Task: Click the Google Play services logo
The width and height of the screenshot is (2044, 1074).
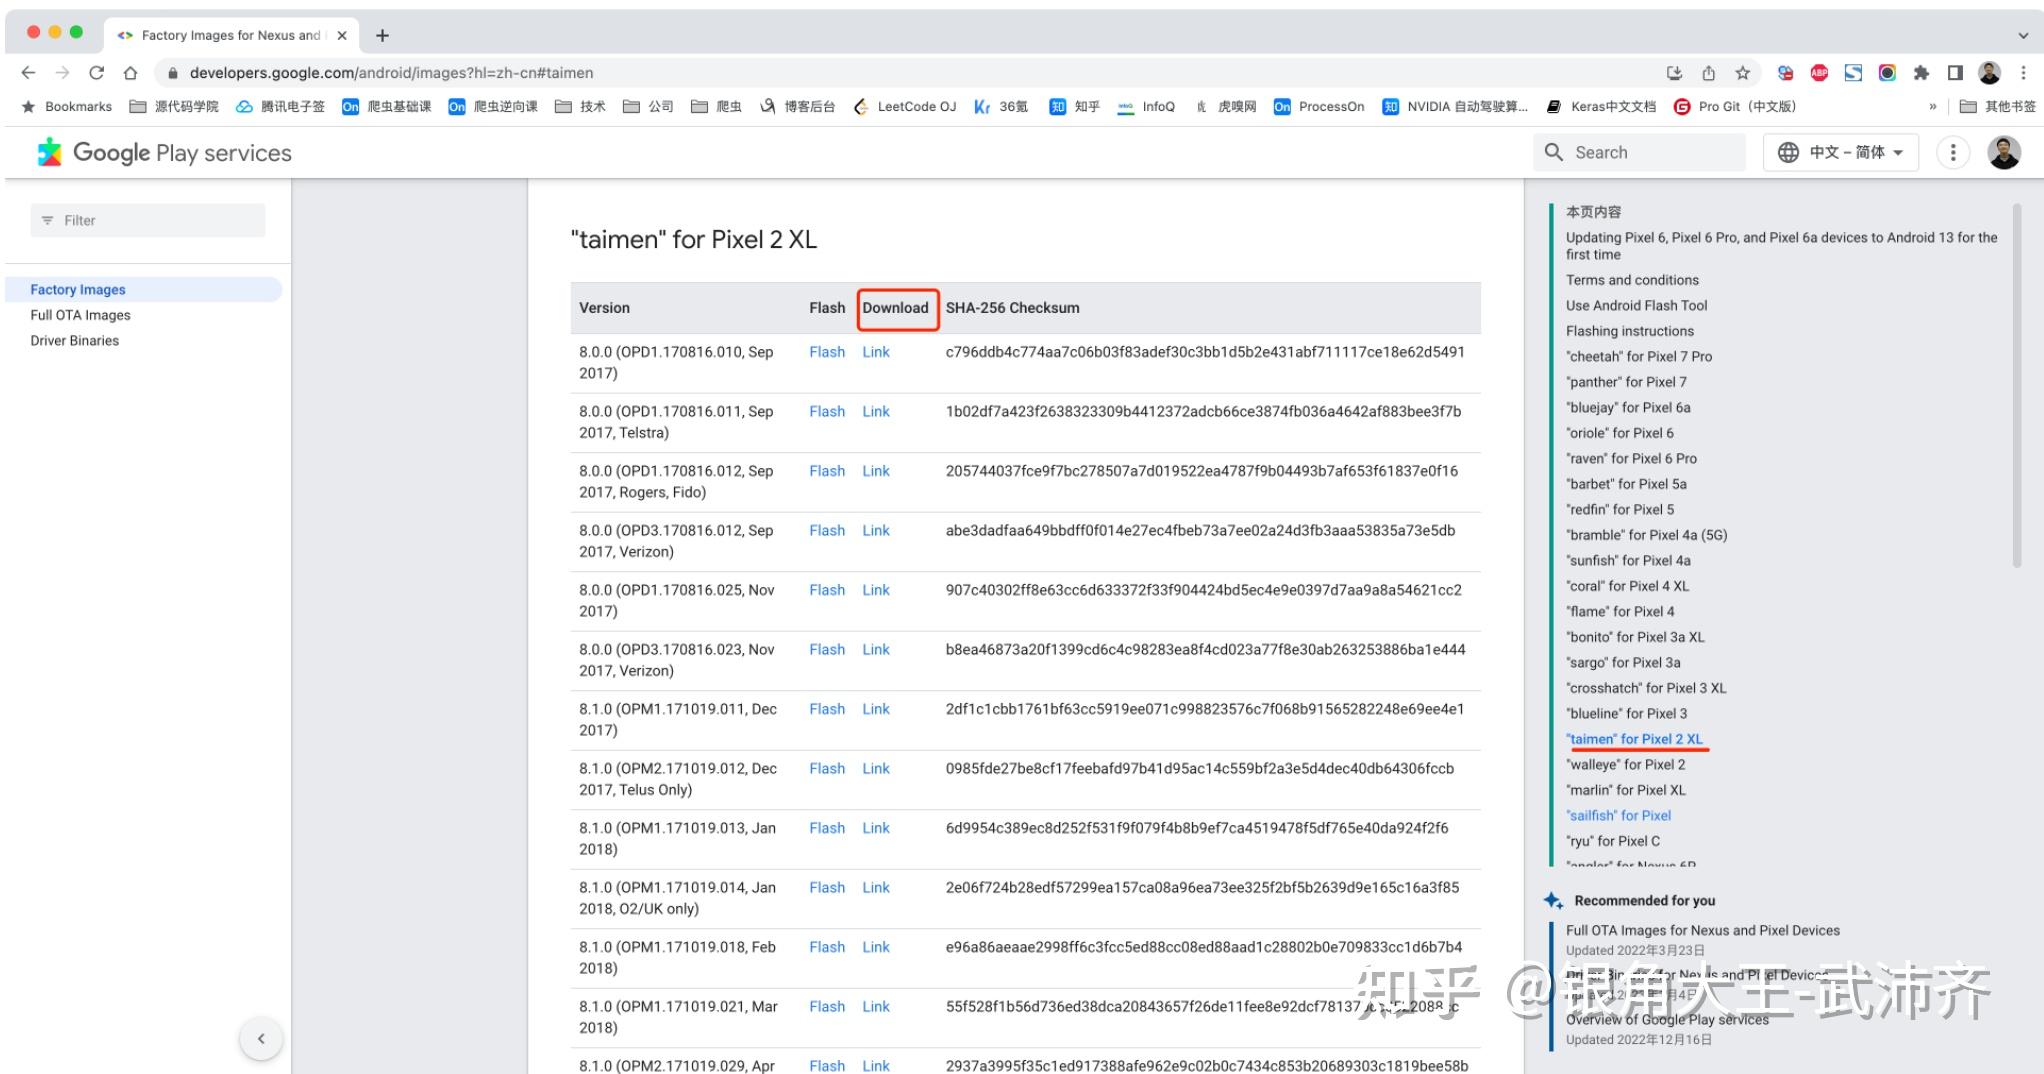Action: (165, 152)
